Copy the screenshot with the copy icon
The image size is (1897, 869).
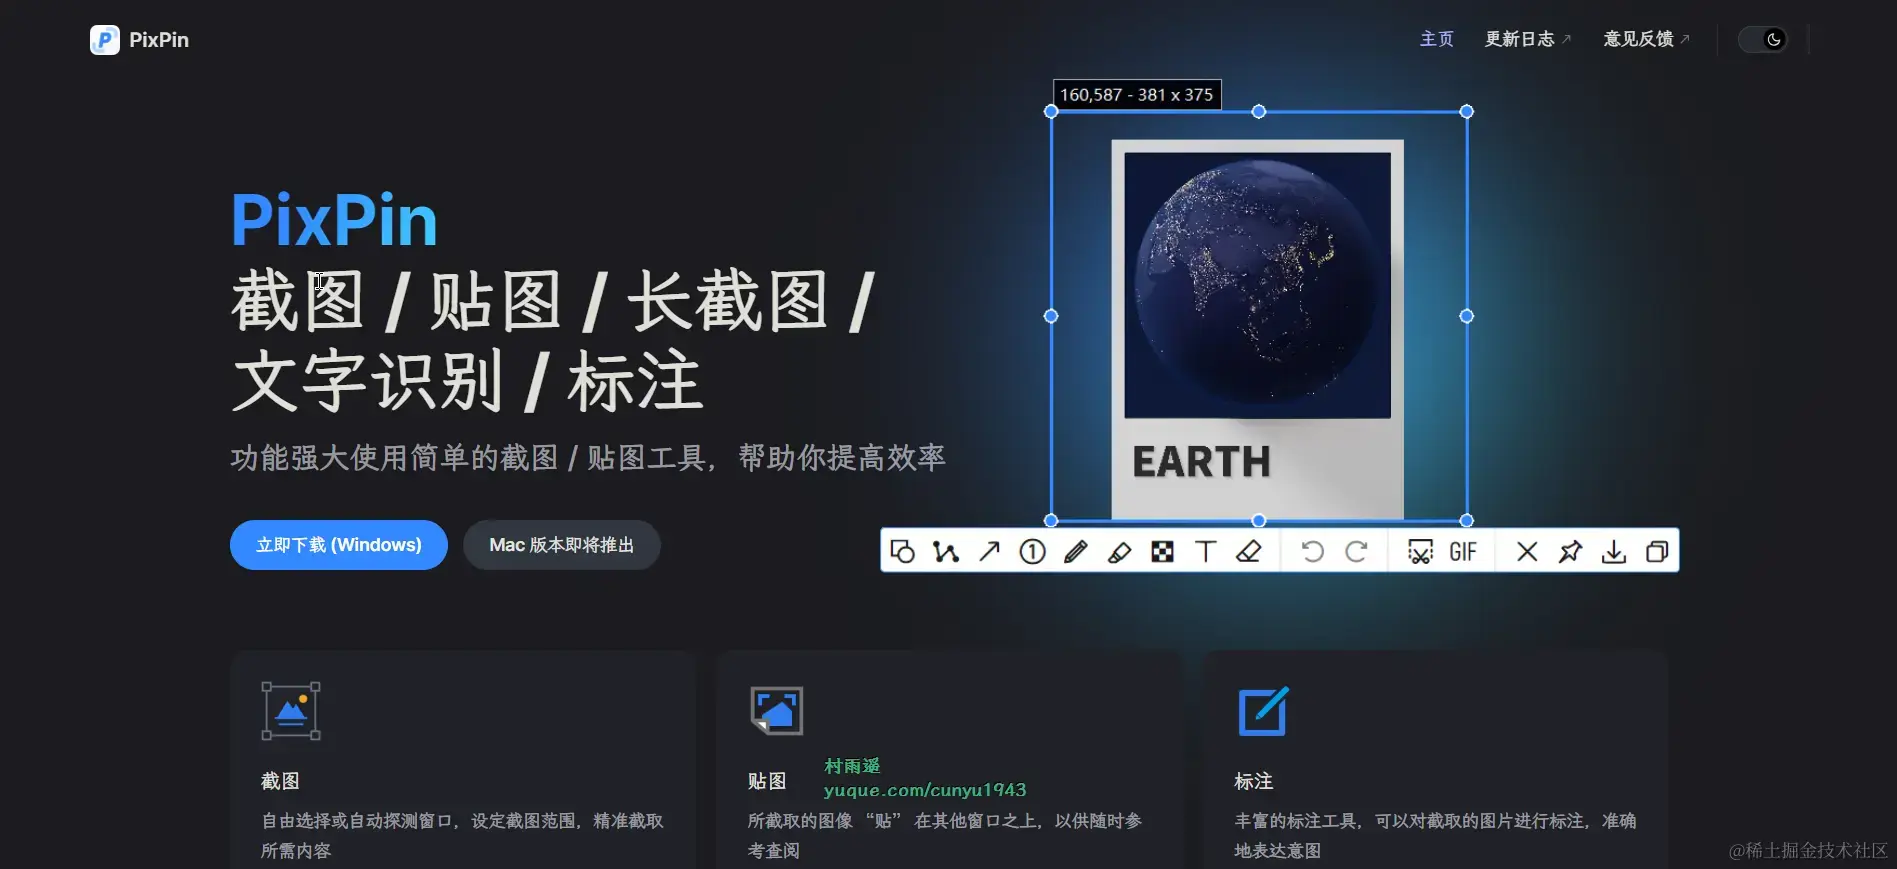(x=1657, y=551)
